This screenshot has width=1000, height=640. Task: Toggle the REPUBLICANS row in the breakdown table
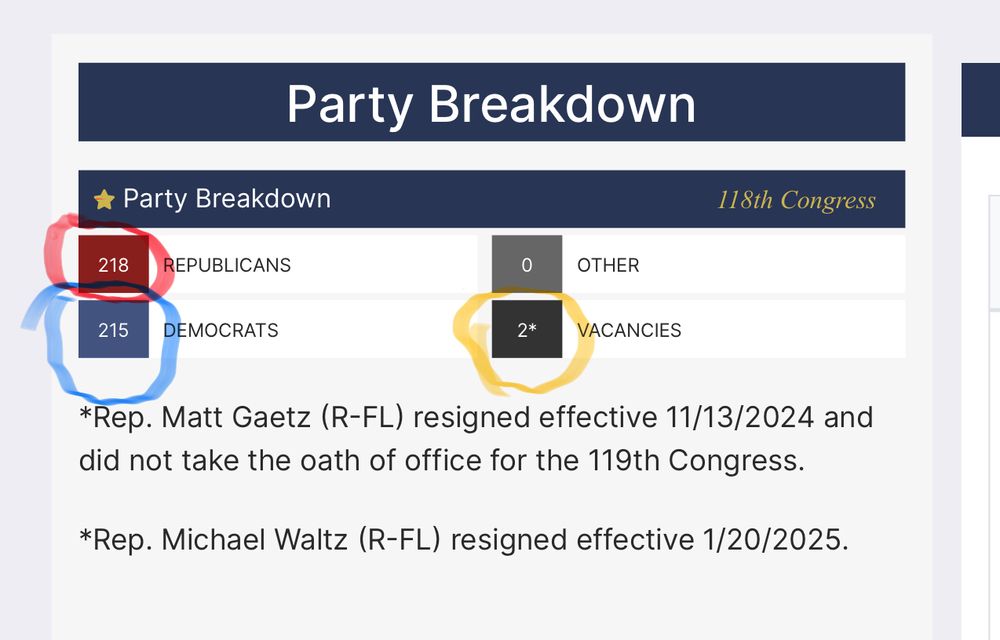tap(300, 264)
